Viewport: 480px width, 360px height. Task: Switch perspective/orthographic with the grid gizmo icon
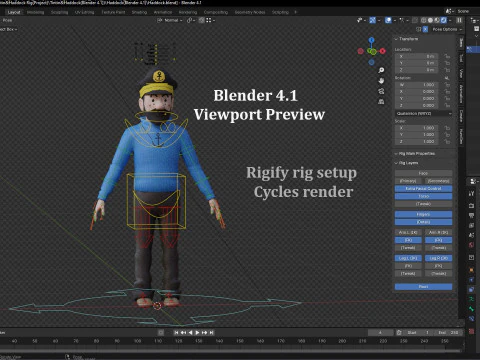click(x=381, y=101)
